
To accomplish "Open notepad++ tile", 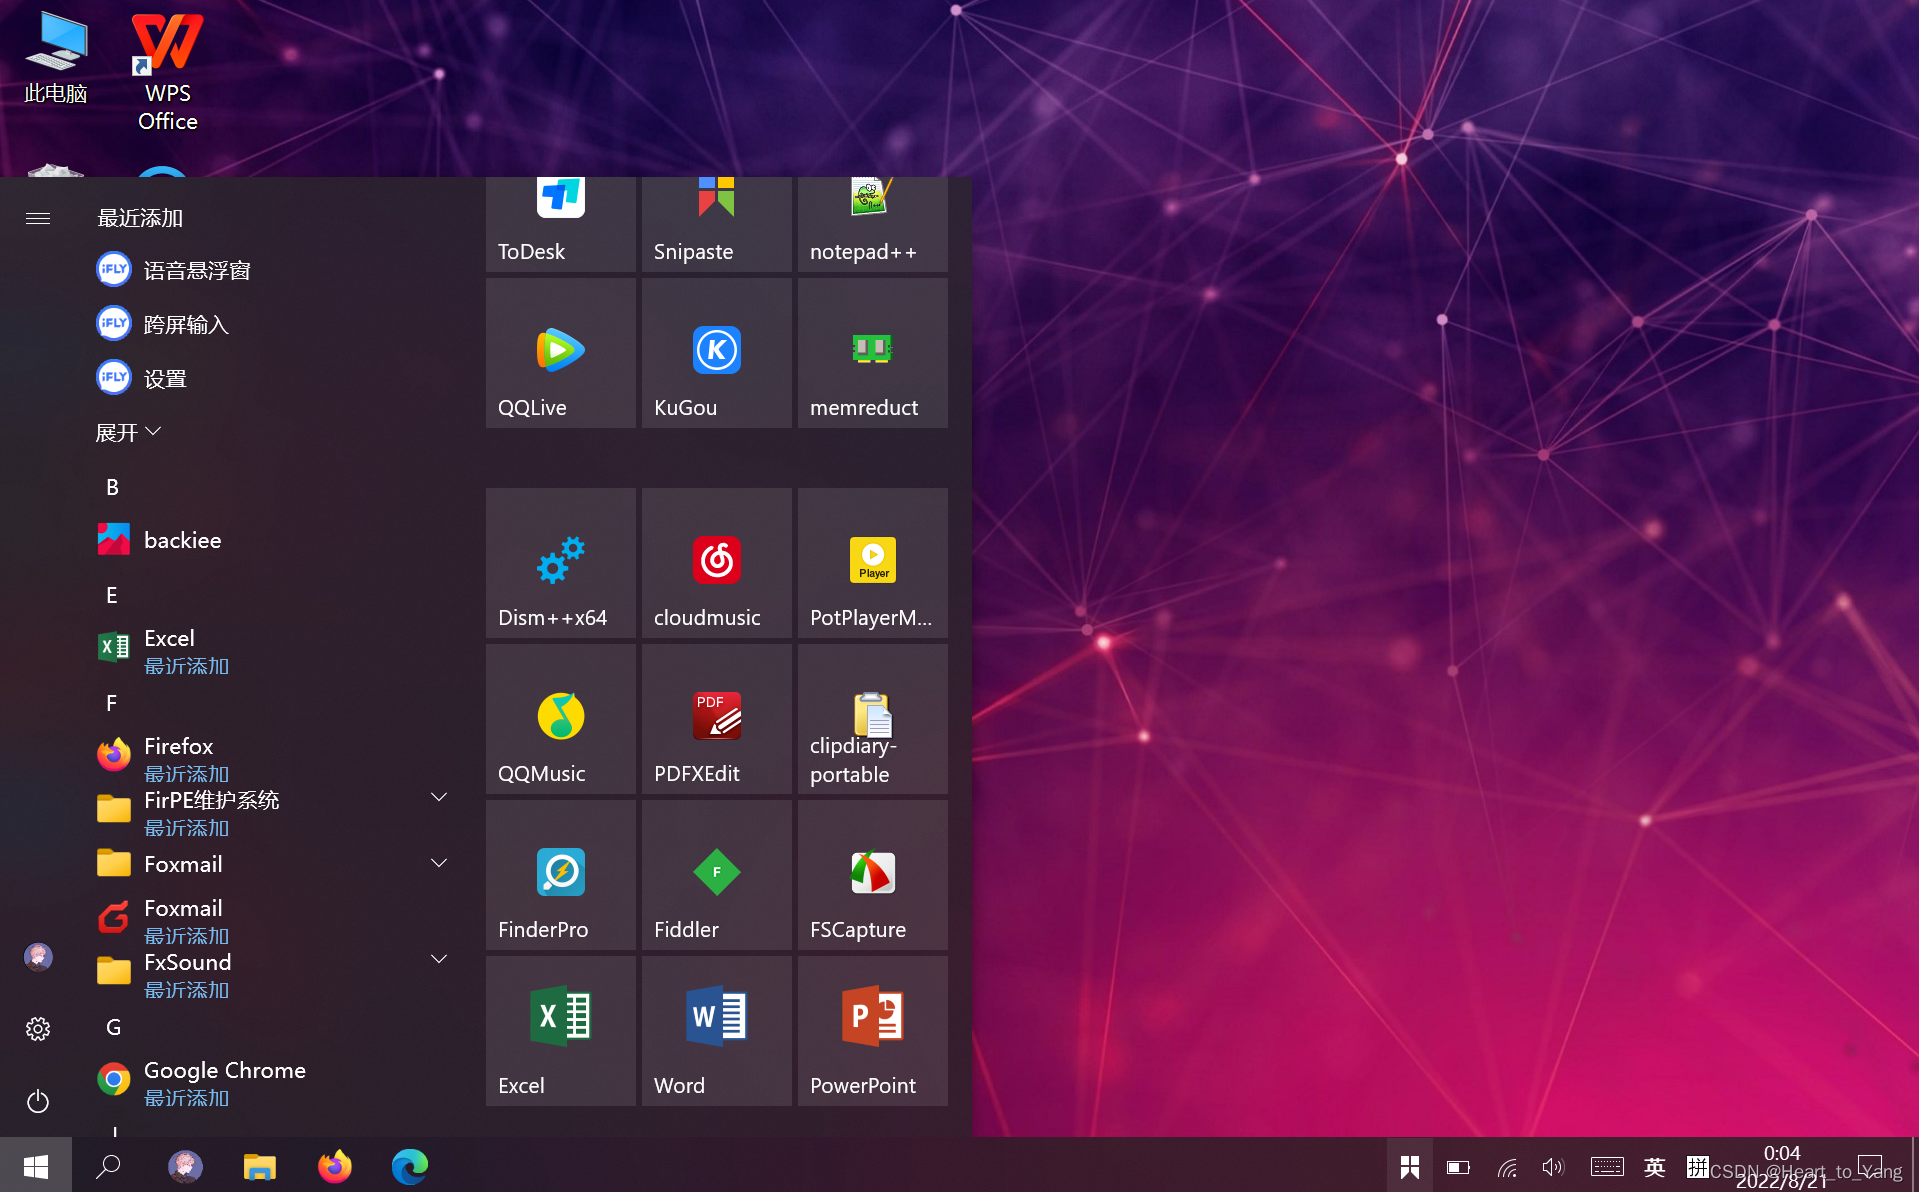I will [872, 224].
